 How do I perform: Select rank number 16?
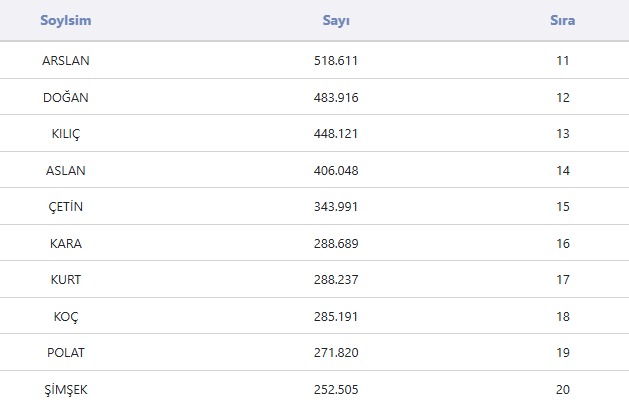(x=563, y=243)
